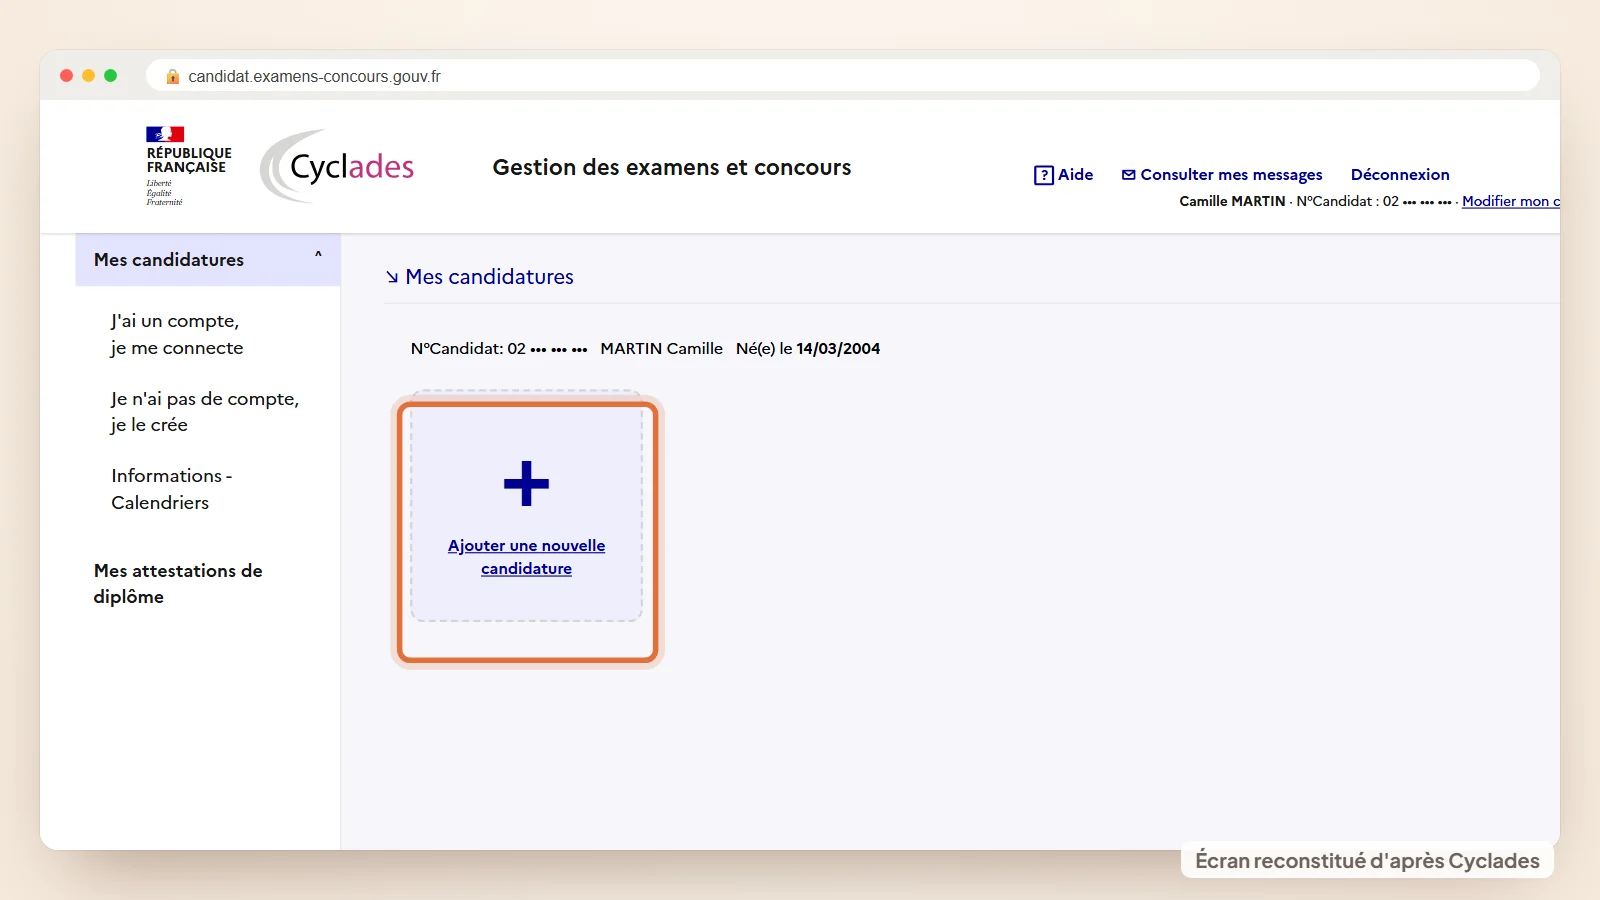Click the green maximize window button

coord(110,75)
